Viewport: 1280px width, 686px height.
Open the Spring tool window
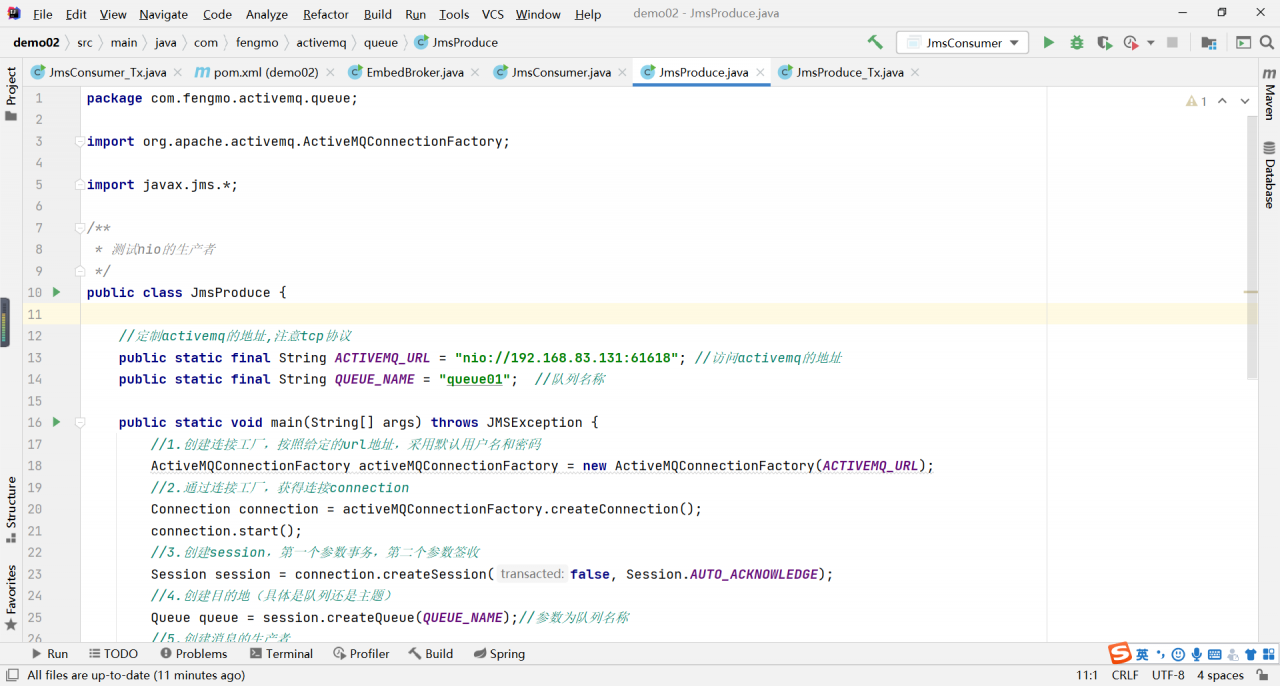coord(499,654)
